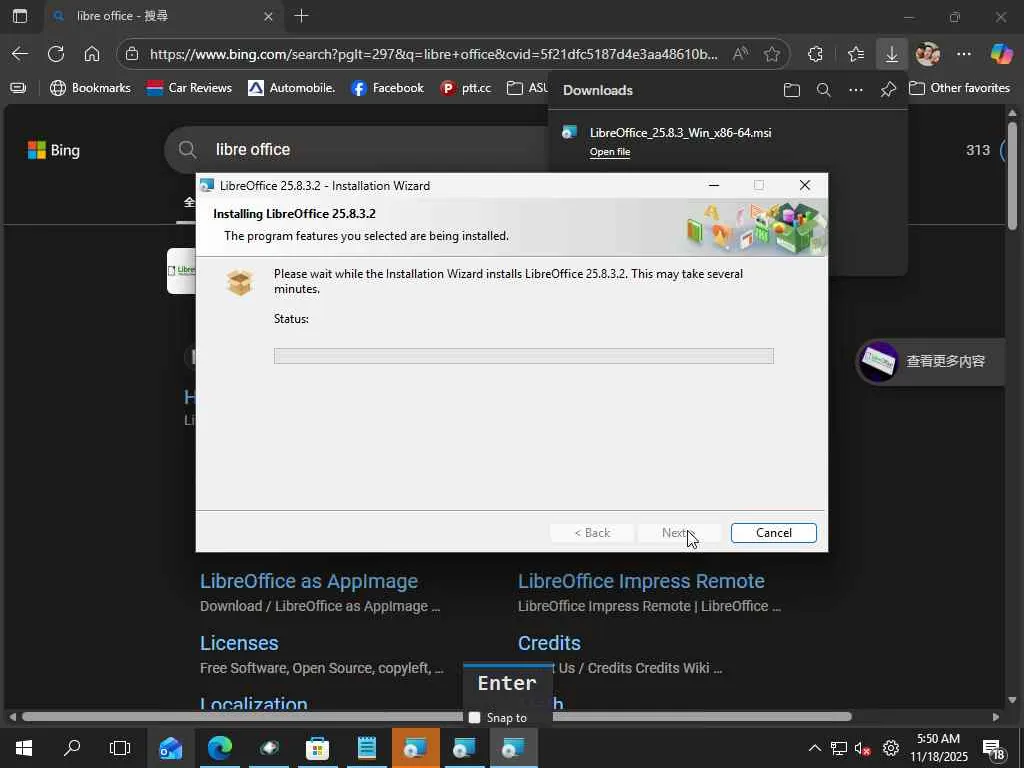Pin the Downloads panel
Screen dimensions: 1024x768
888,90
